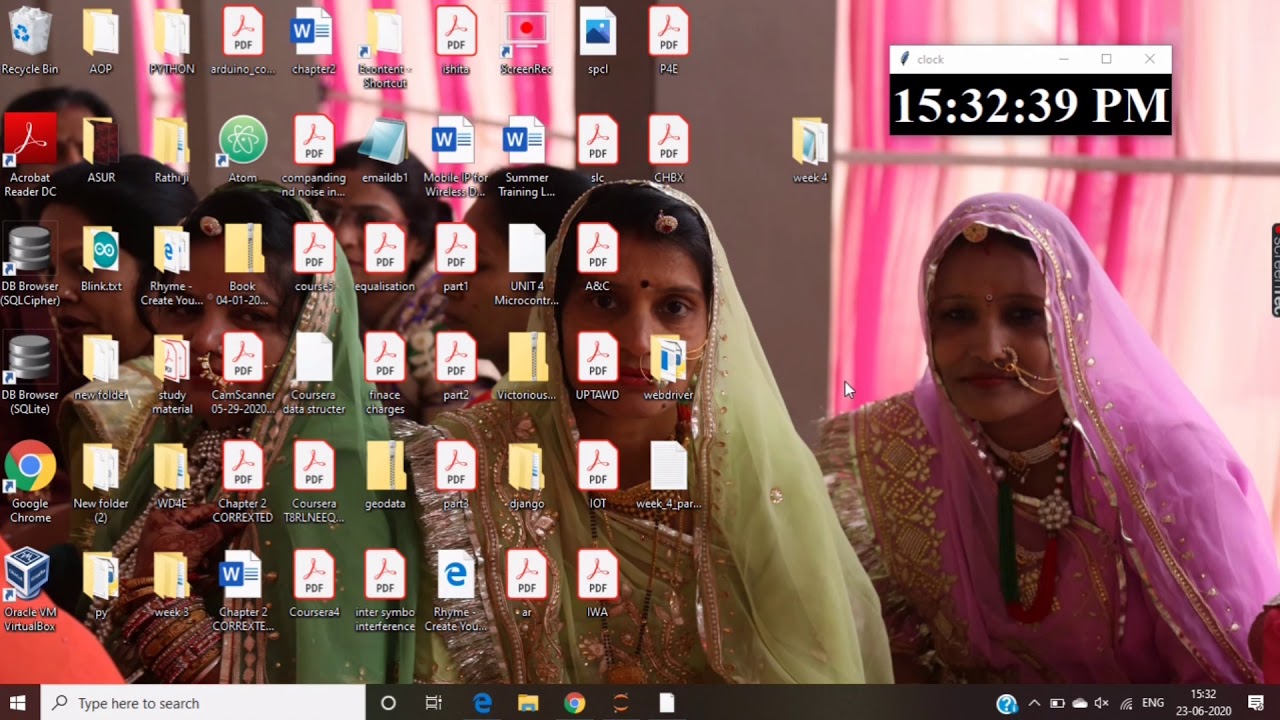Open Chrome from the taskbar

click(574, 703)
